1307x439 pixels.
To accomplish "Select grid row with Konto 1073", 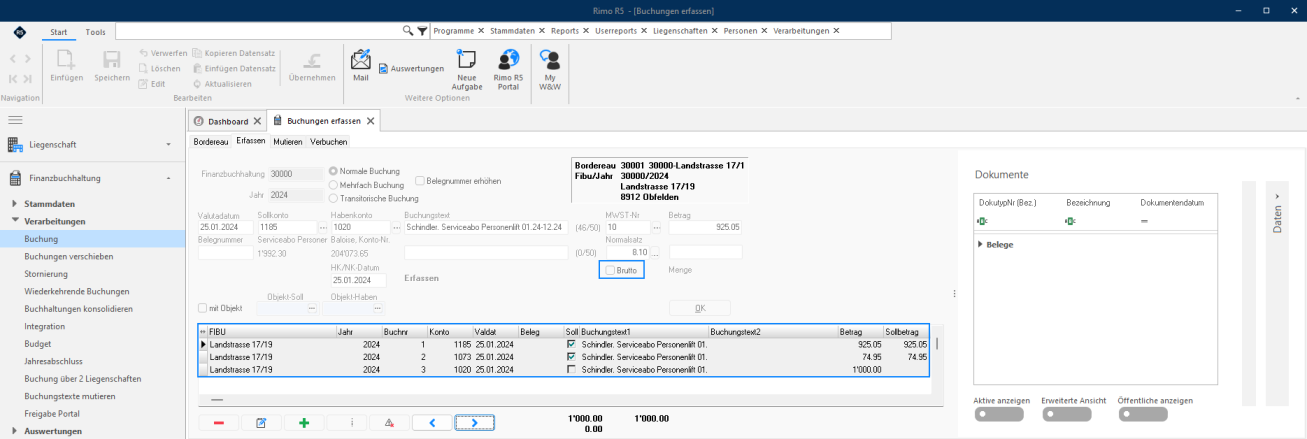I will coord(565,356).
